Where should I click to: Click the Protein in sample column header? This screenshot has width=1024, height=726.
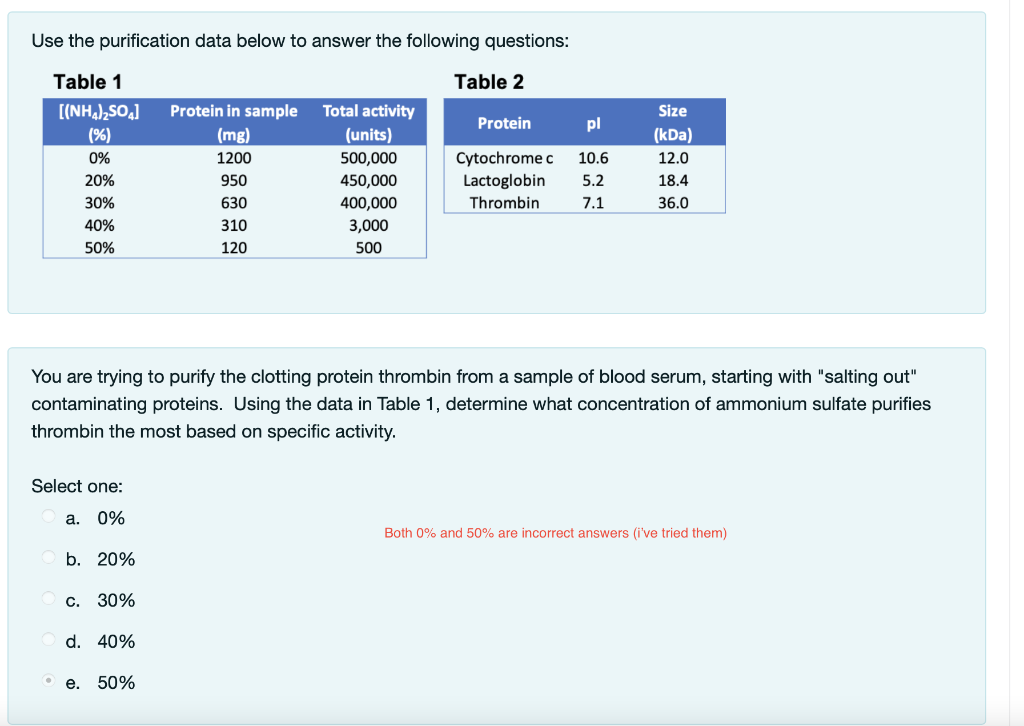[233, 122]
